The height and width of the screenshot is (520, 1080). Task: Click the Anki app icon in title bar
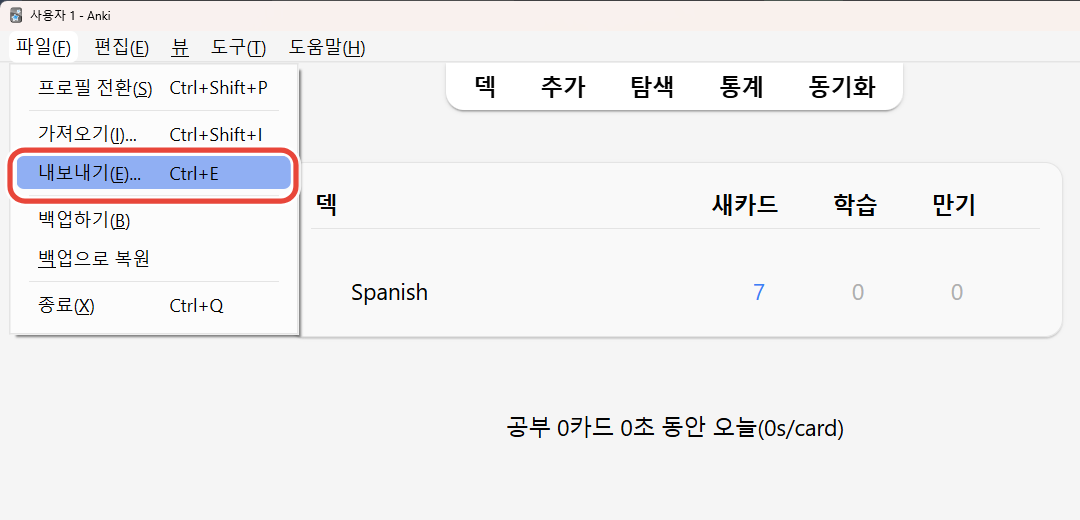[17, 14]
